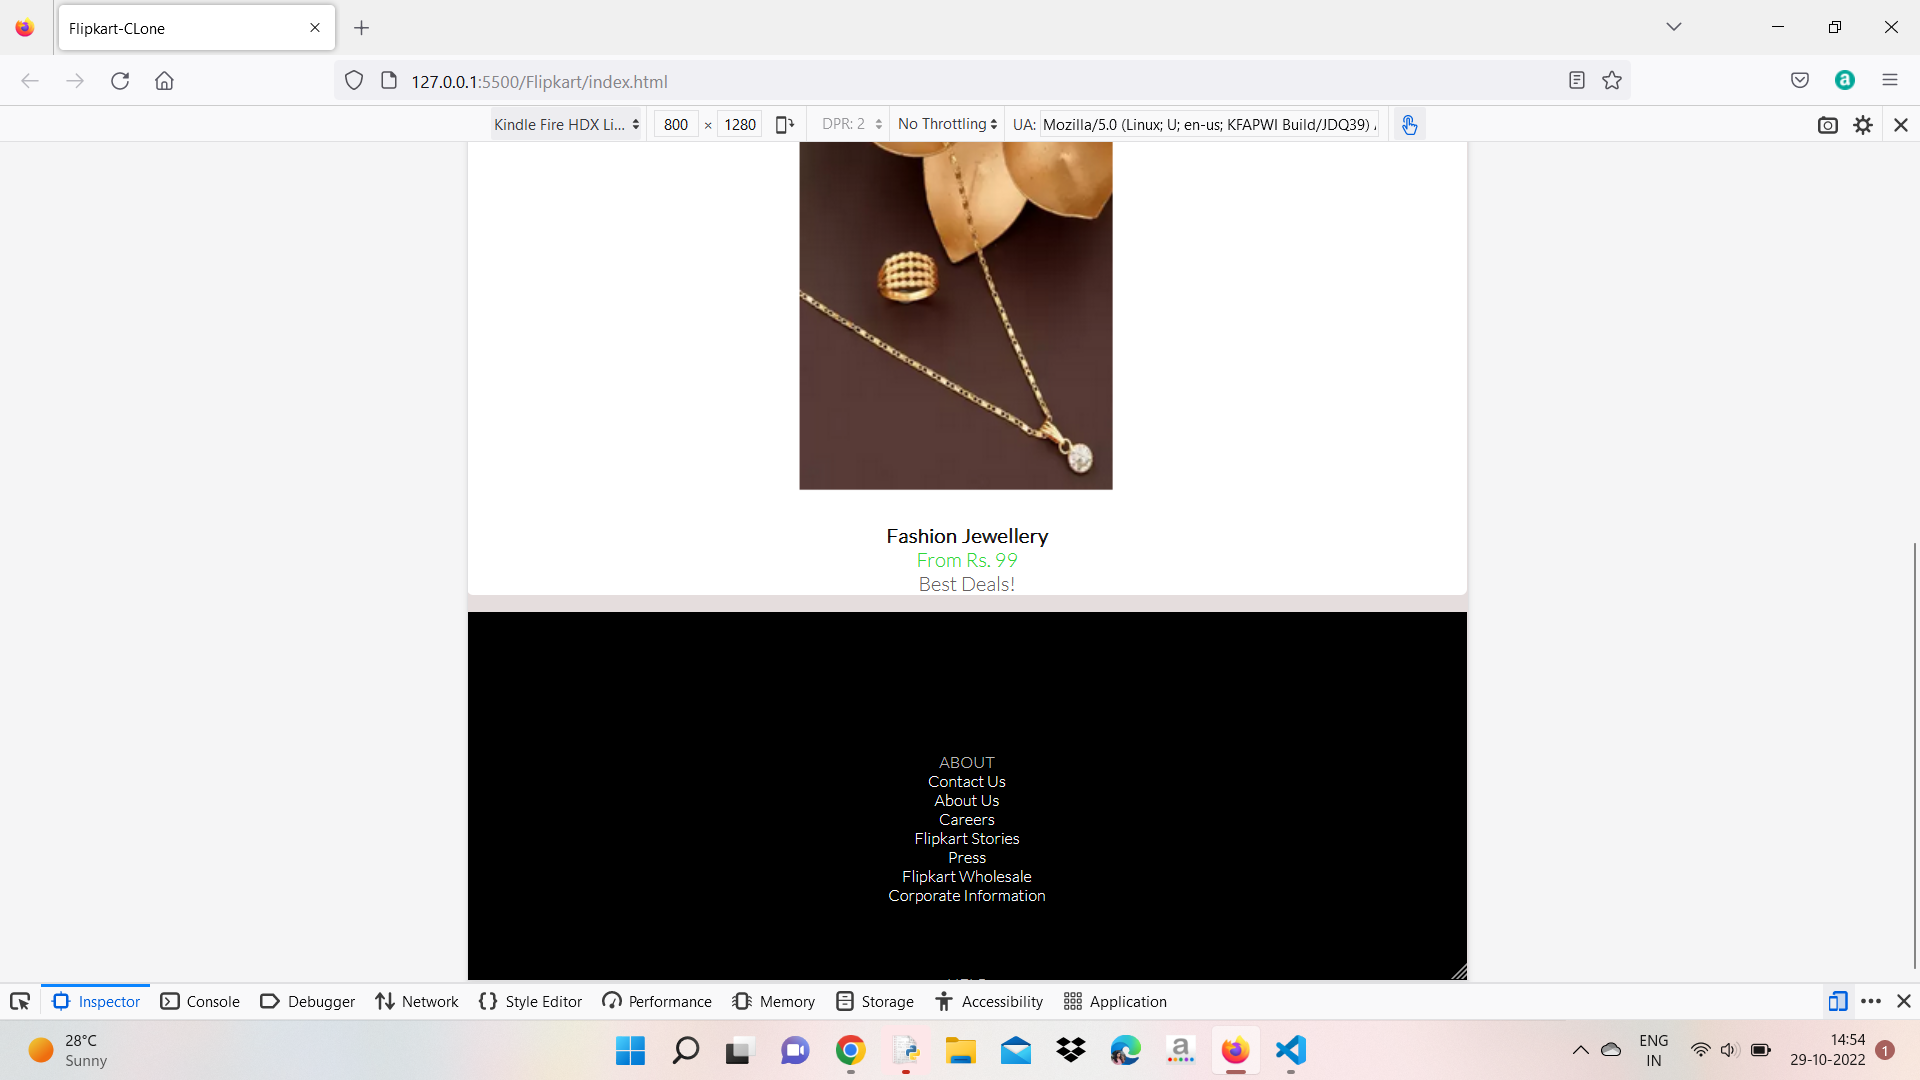Viewport: 1920px width, 1080px height.
Task: Click the Flipkart Wholesale link
Action: pyautogui.click(x=966, y=876)
